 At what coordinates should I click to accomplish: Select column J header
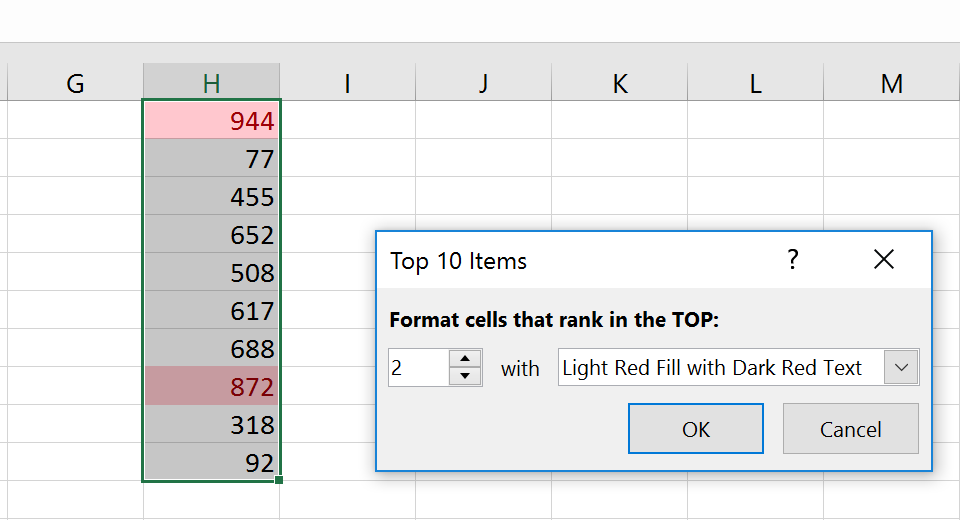[483, 84]
